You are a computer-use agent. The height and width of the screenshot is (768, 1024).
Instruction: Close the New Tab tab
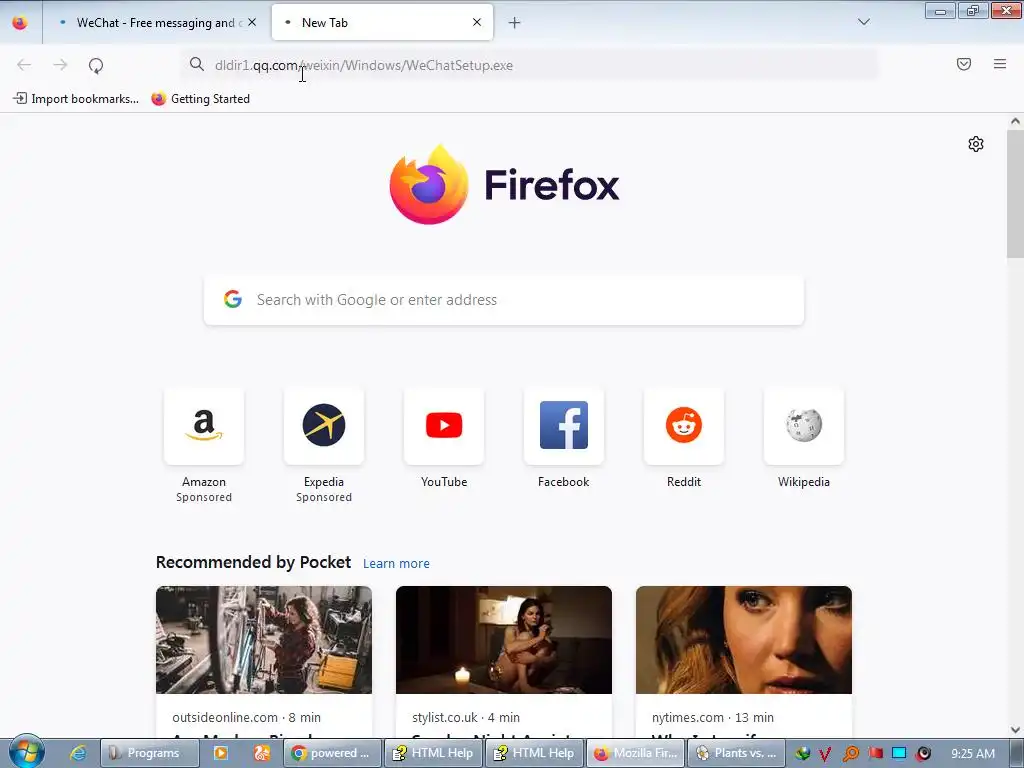pos(477,22)
